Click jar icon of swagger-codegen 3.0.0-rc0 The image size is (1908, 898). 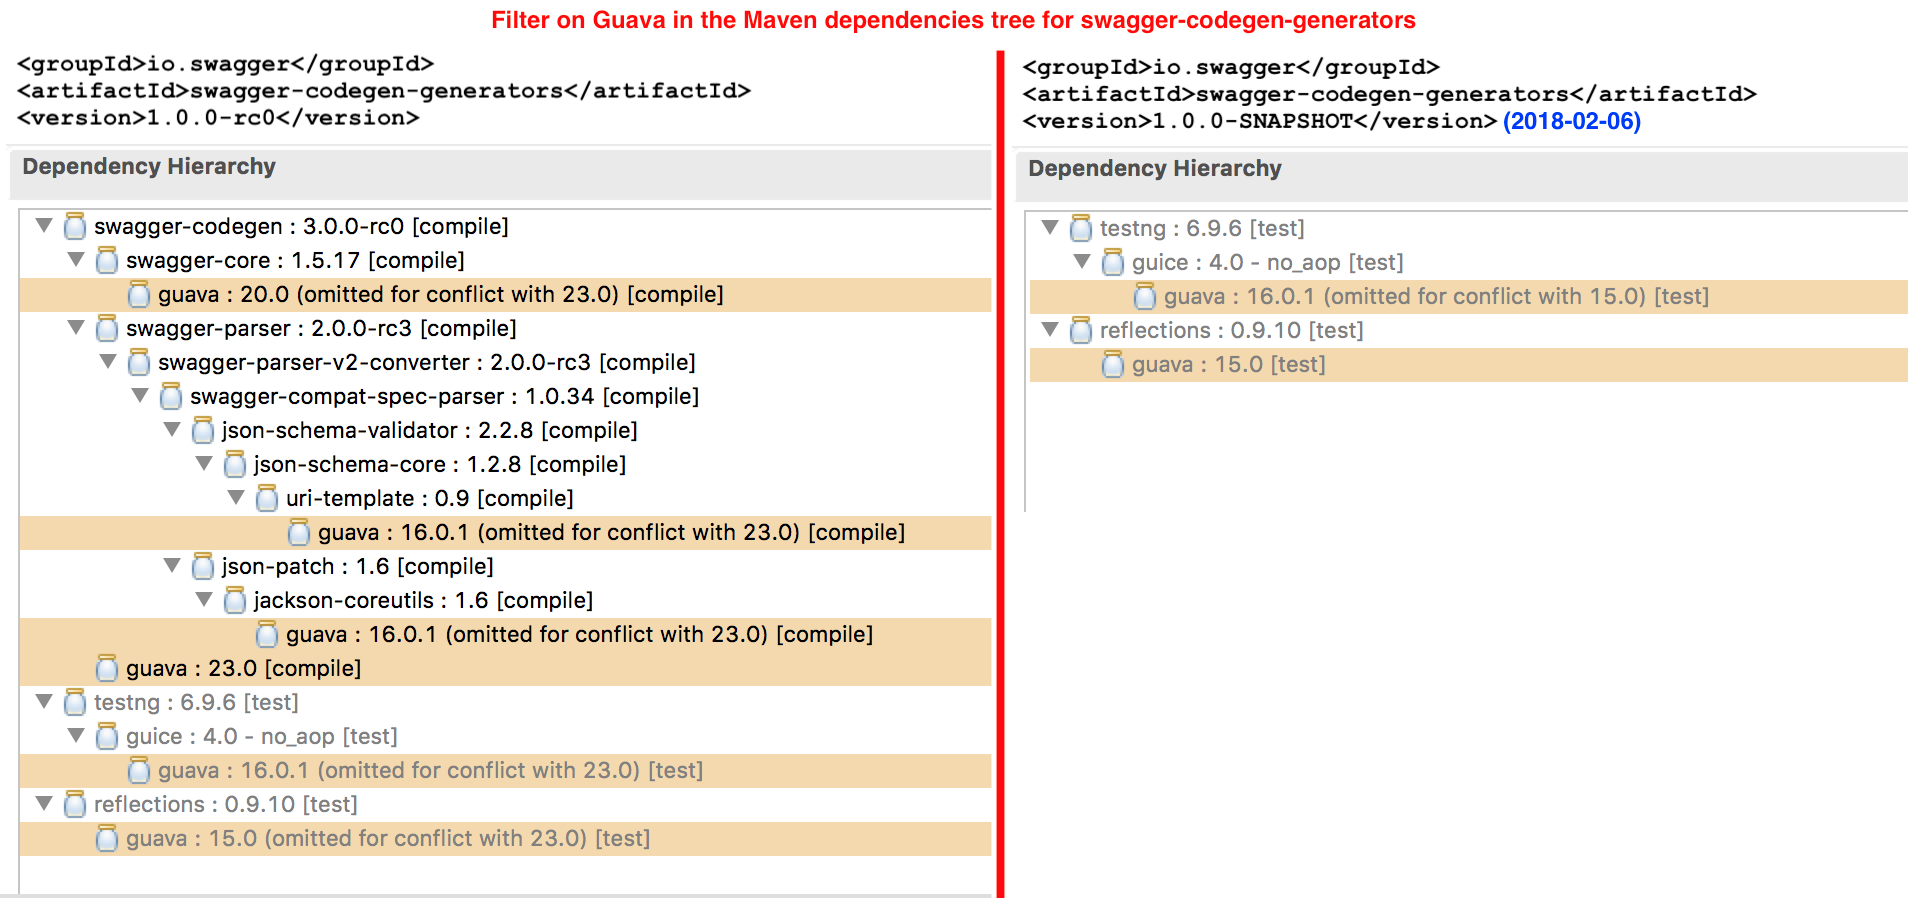point(75,226)
